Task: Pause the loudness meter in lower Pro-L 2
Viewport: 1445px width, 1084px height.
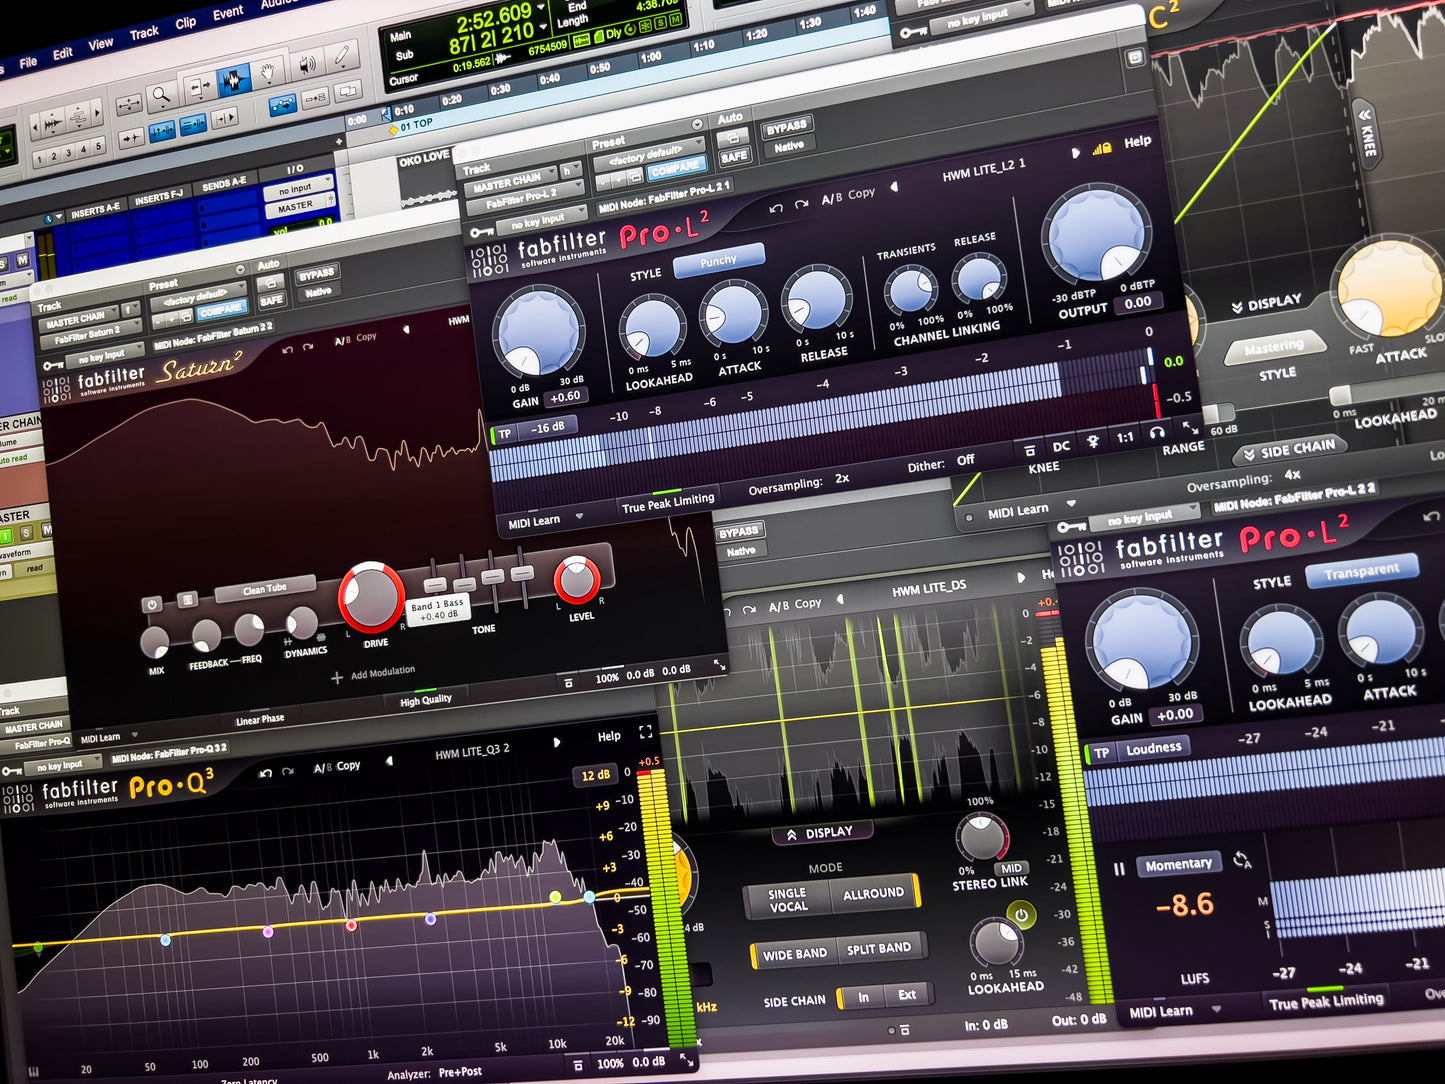Action: tap(1119, 869)
